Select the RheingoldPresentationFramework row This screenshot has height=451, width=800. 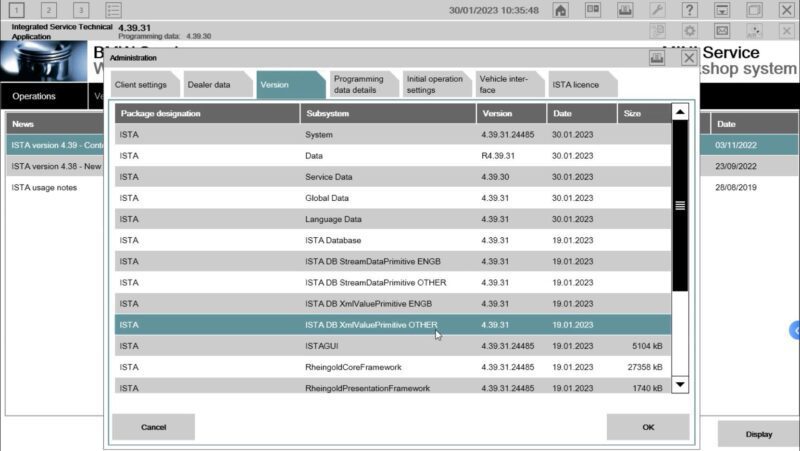point(393,387)
